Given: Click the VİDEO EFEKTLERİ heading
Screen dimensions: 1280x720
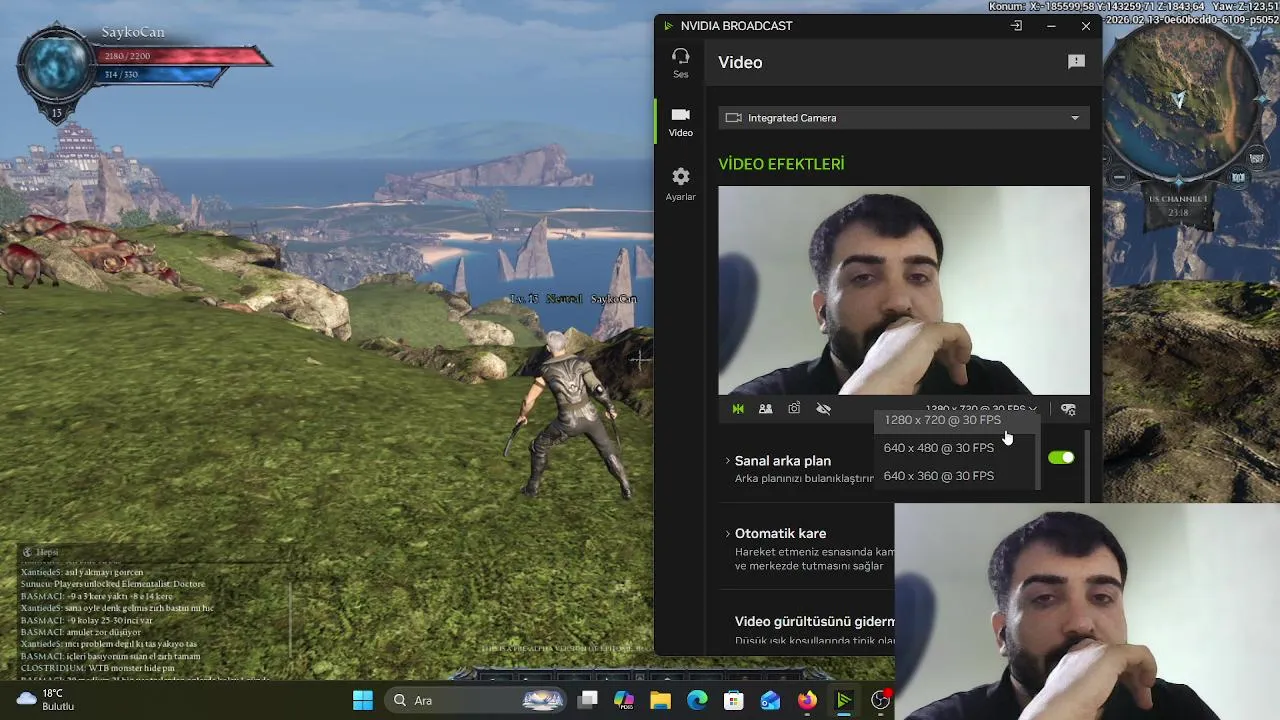Looking at the screenshot, I should click(x=781, y=164).
